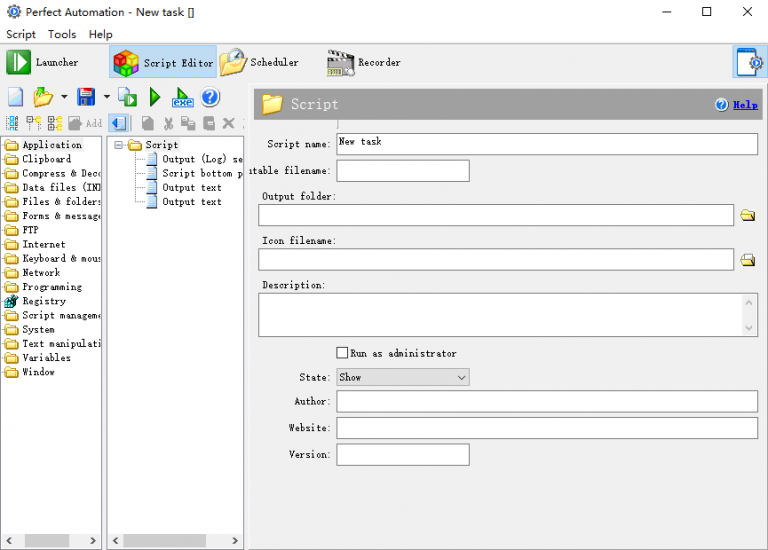Viewport: 768px width, 550px height.
Task: Open the Text manipulation category
Action: [61, 344]
